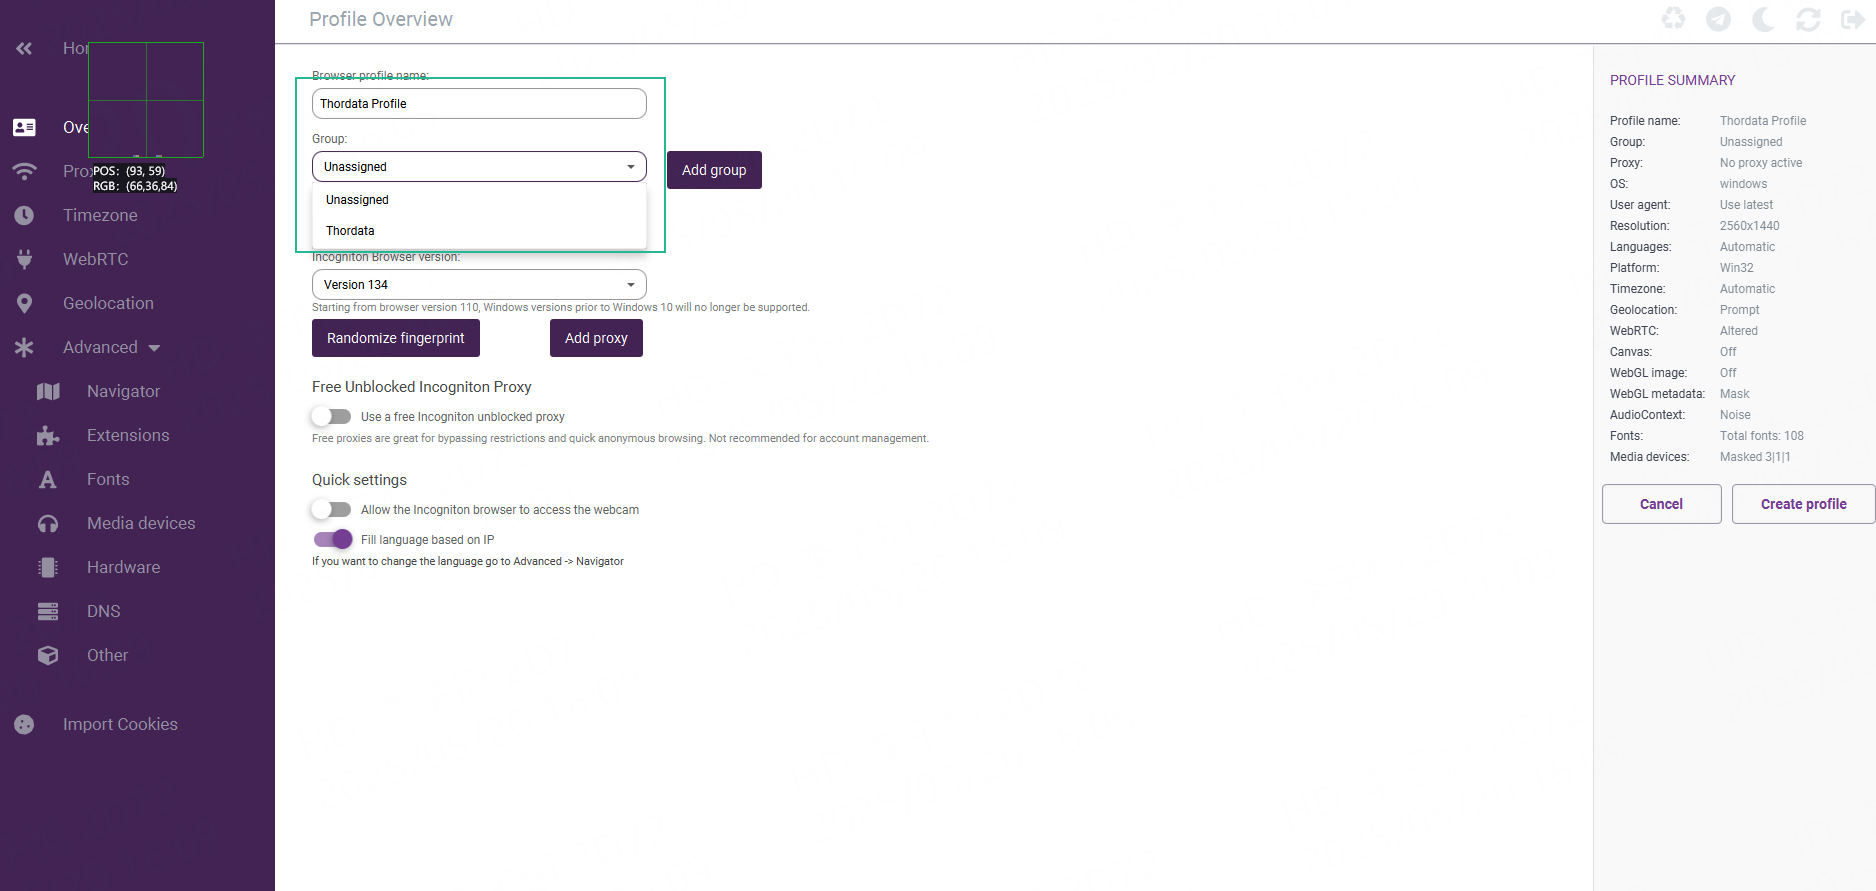
Task: Disable Fill language based on IP
Action: tap(333, 539)
